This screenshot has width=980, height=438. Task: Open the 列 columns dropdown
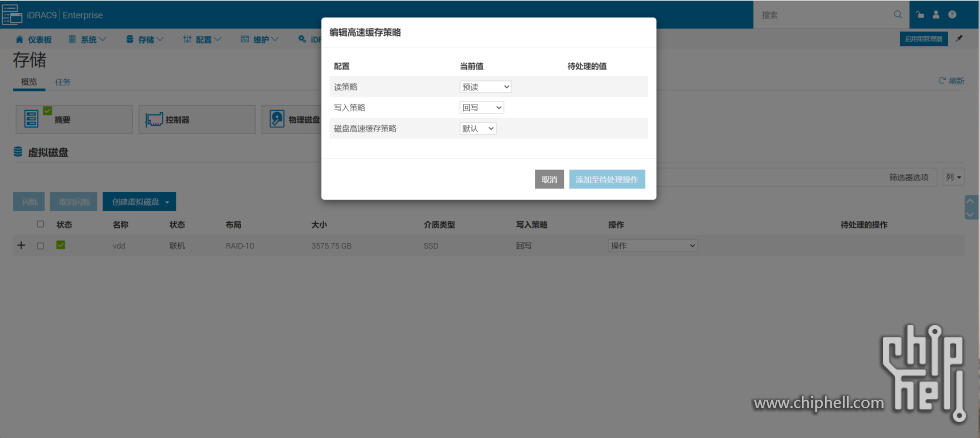(954, 177)
